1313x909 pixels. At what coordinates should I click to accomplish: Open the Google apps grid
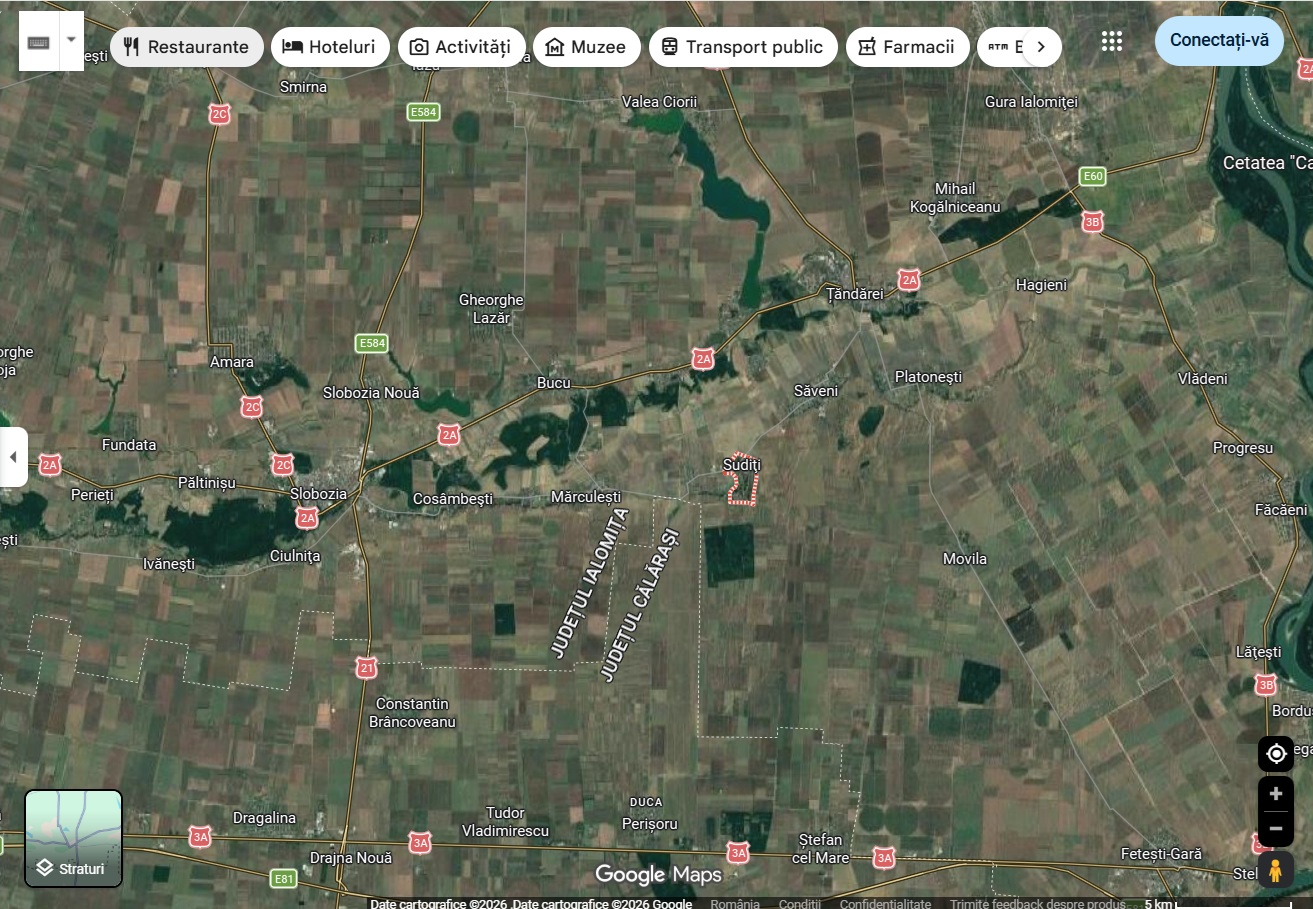1111,41
